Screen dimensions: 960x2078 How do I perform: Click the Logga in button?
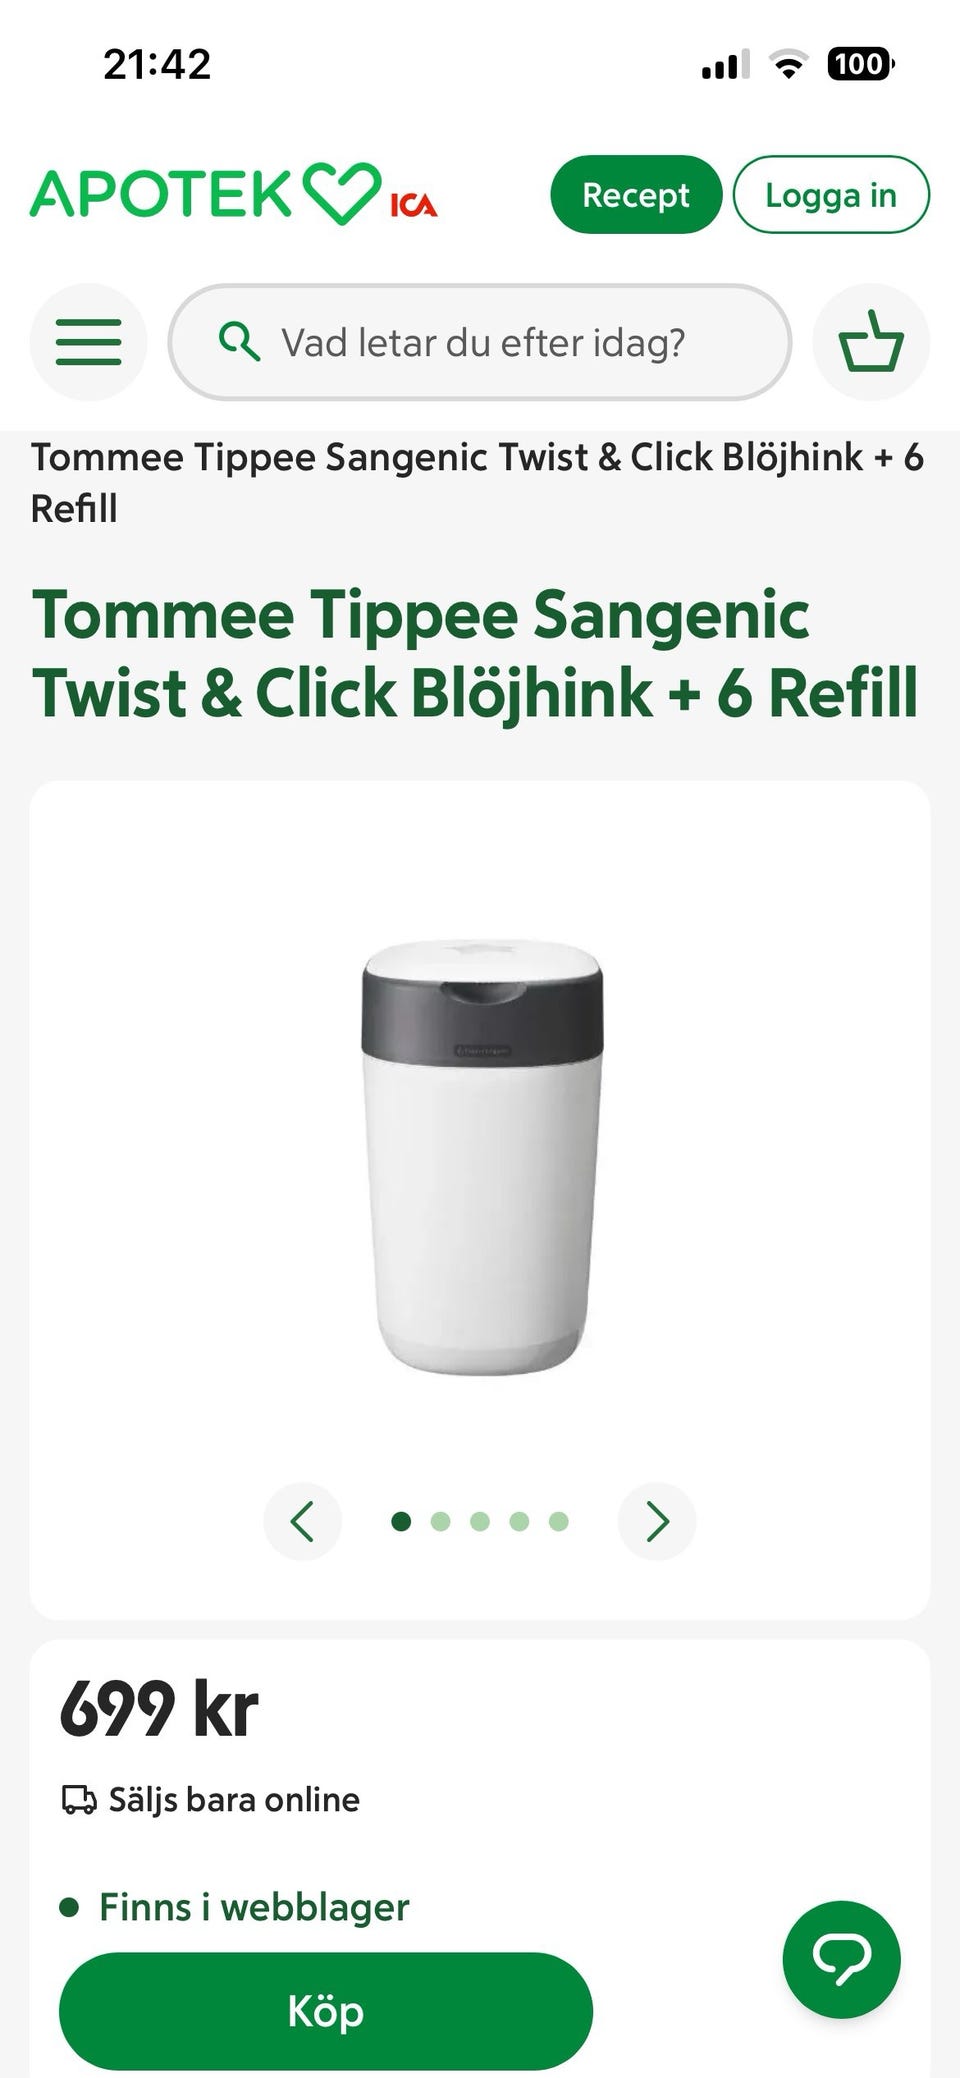[831, 195]
